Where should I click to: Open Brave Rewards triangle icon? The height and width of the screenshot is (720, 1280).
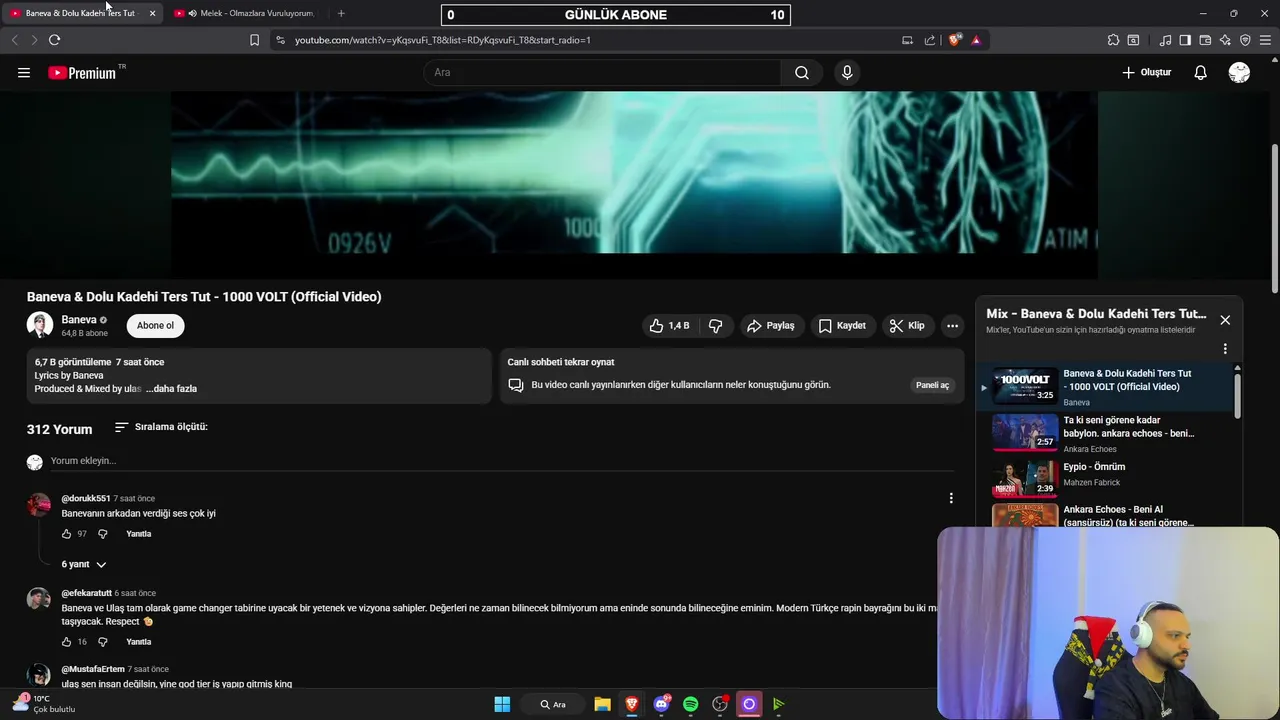pyautogui.click(x=976, y=40)
